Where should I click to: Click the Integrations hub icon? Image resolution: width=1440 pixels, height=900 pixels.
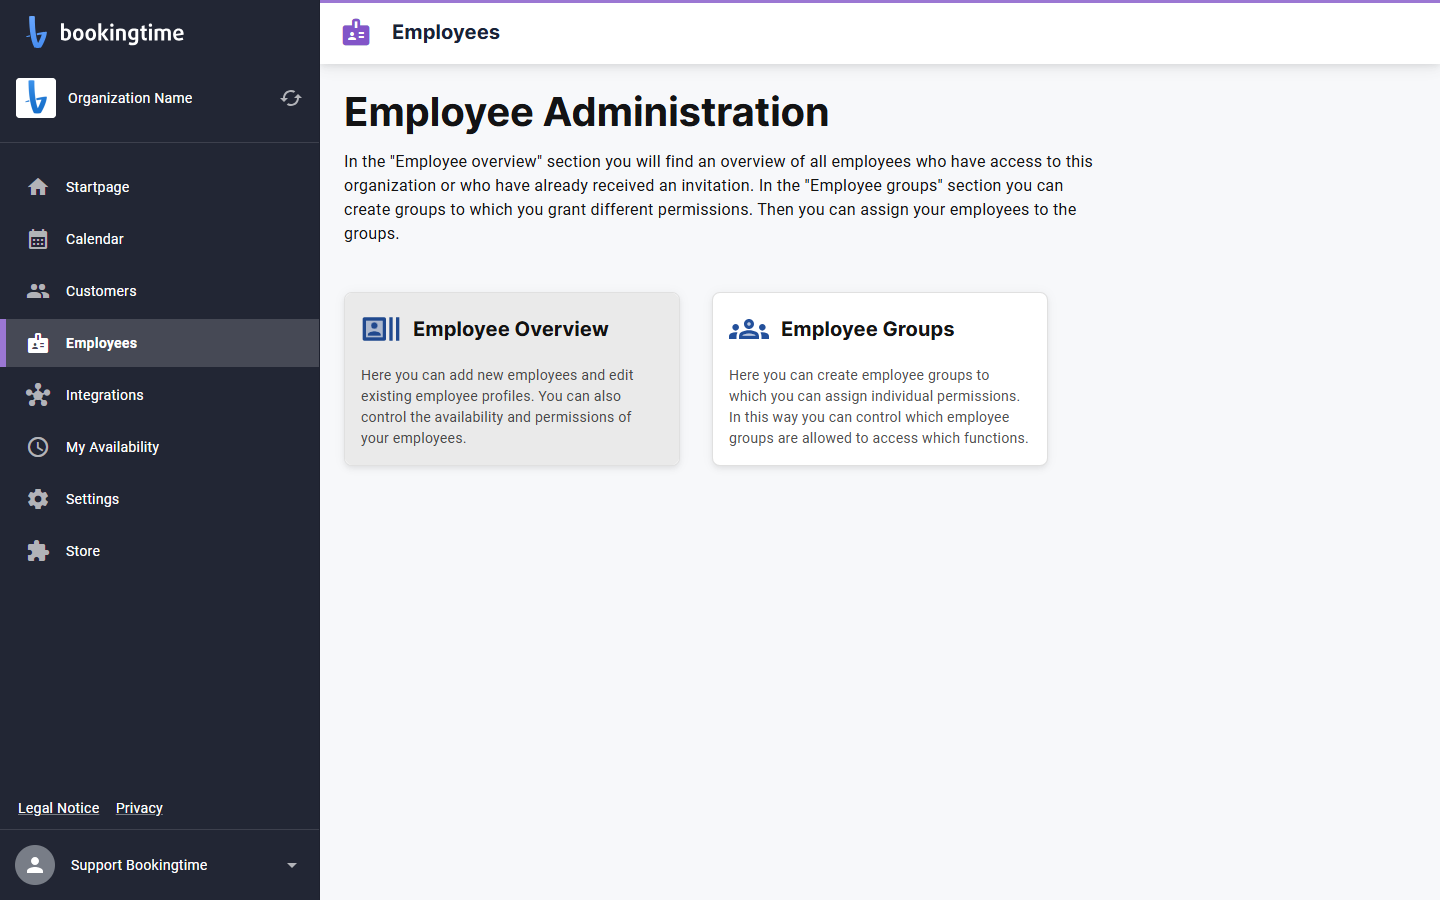pyautogui.click(x=38, y=395)
